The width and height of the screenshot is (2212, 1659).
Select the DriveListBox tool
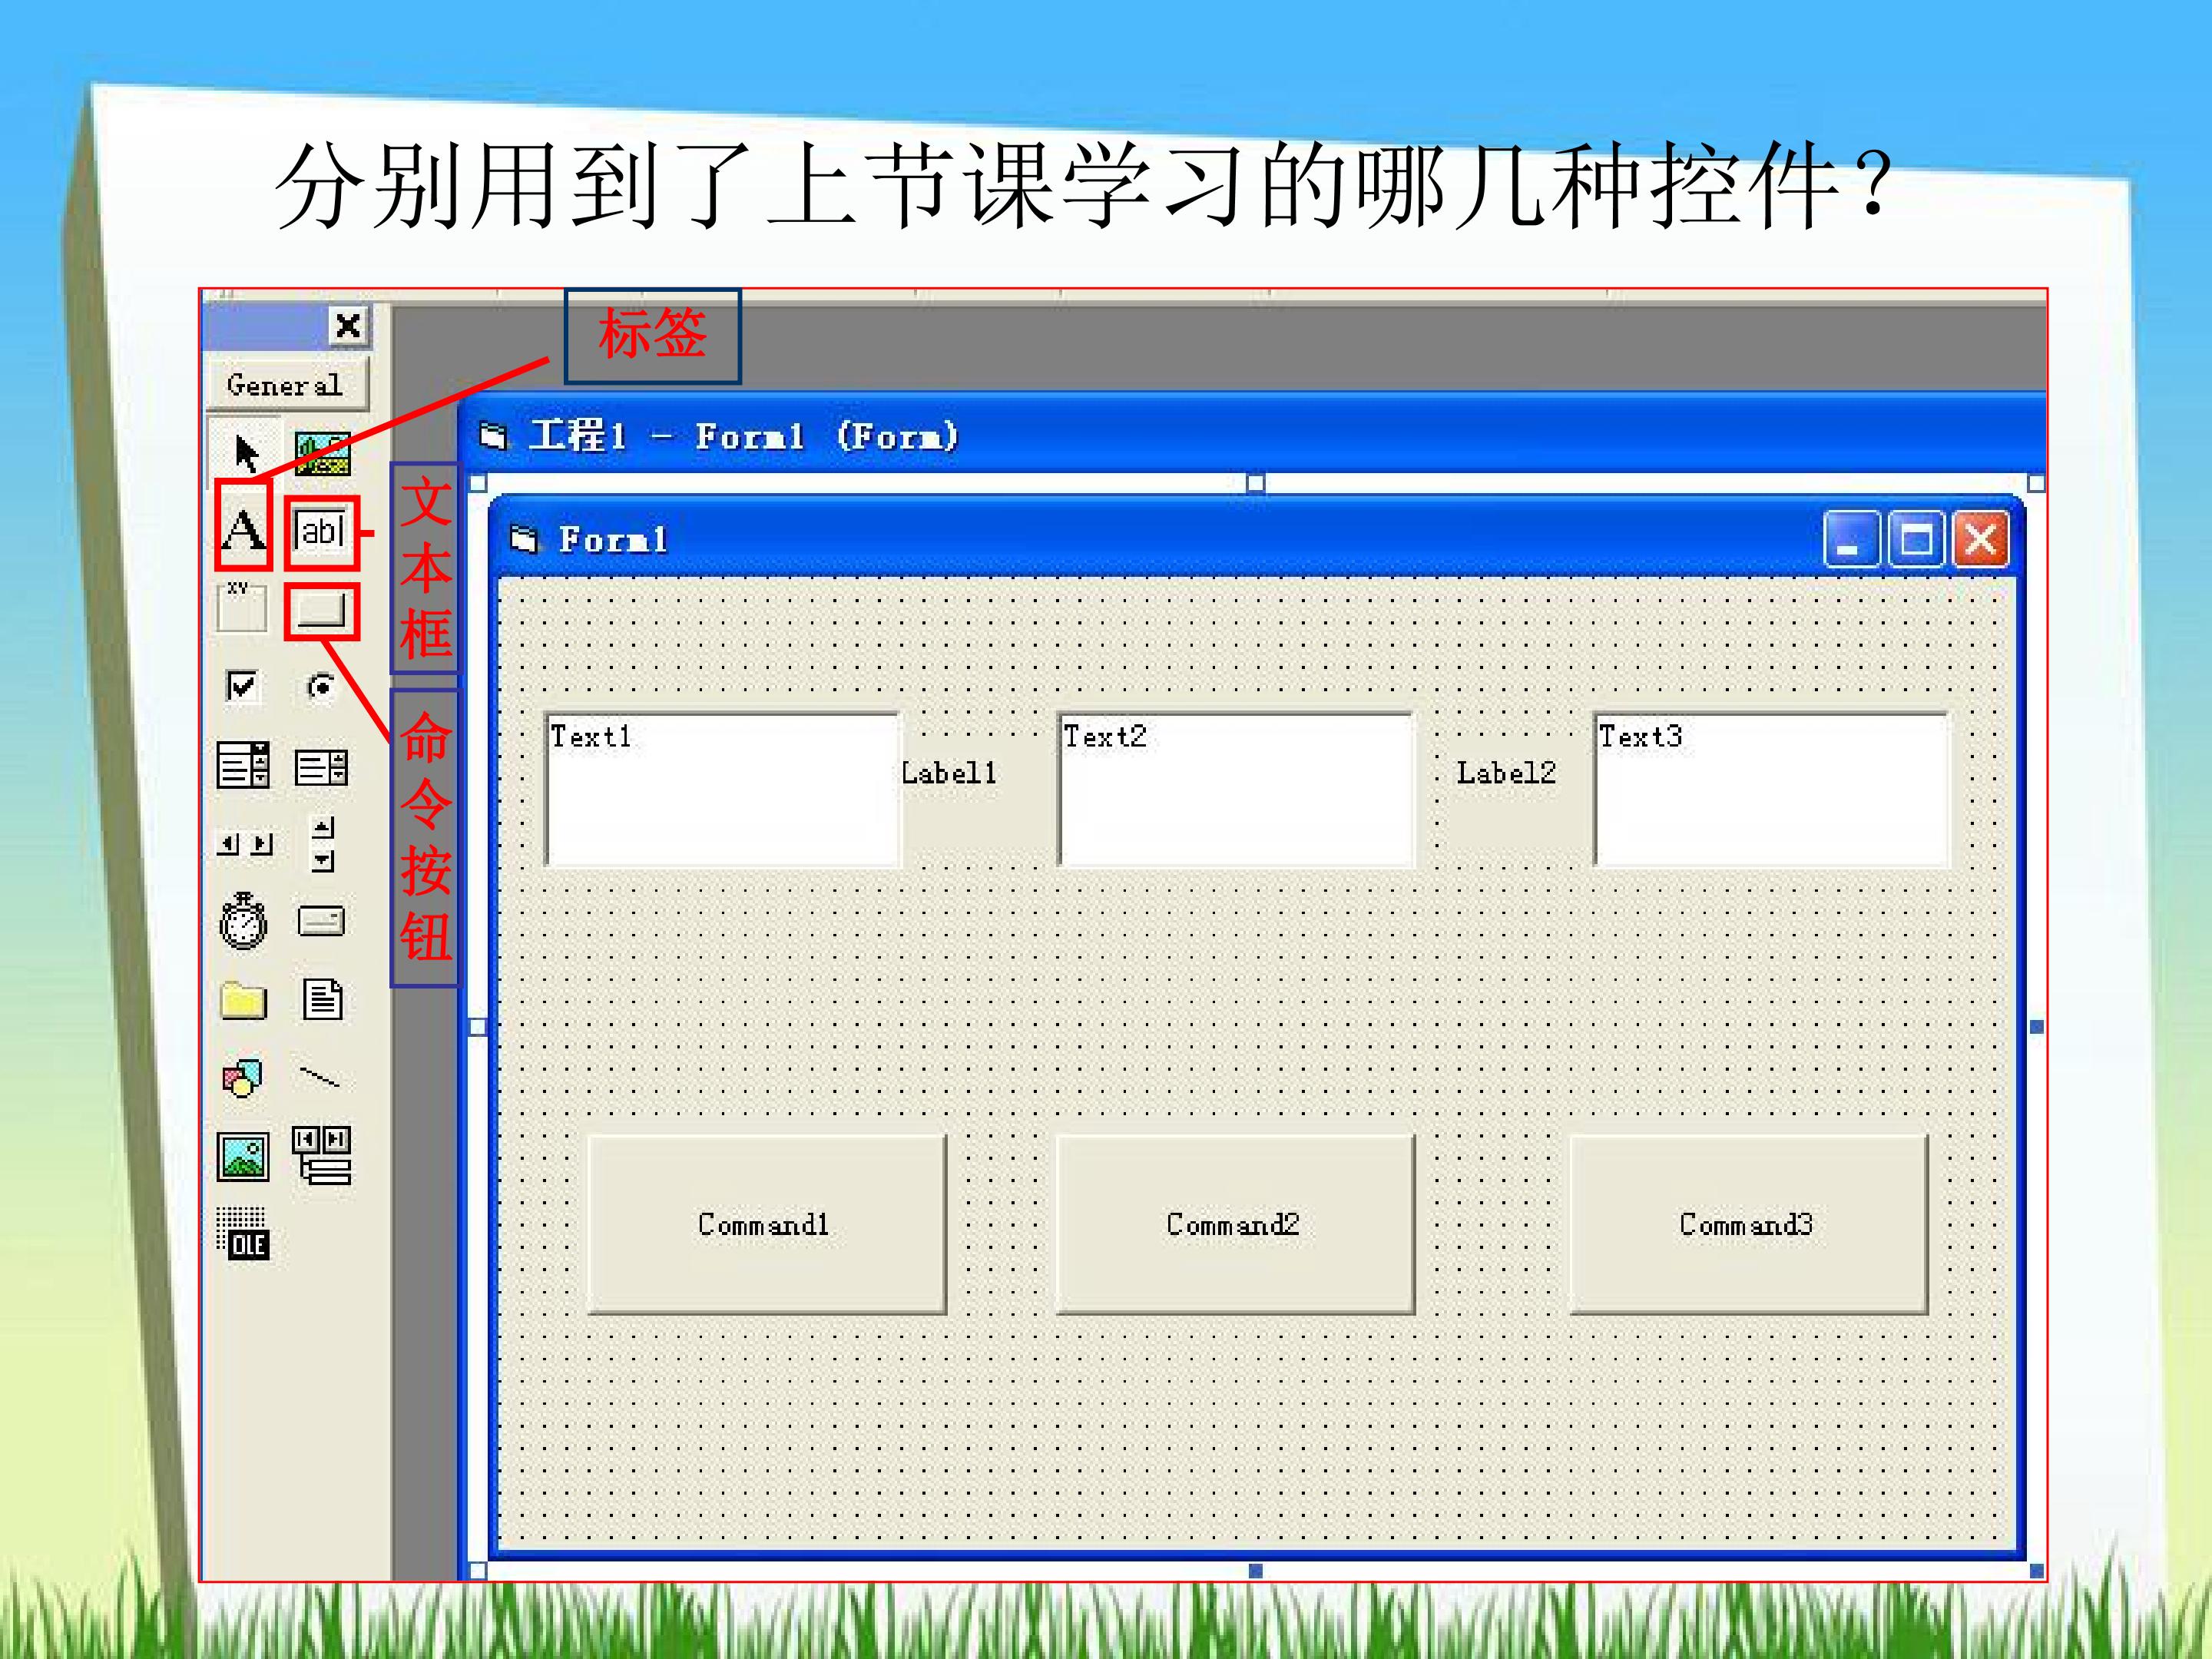(321, 921)
